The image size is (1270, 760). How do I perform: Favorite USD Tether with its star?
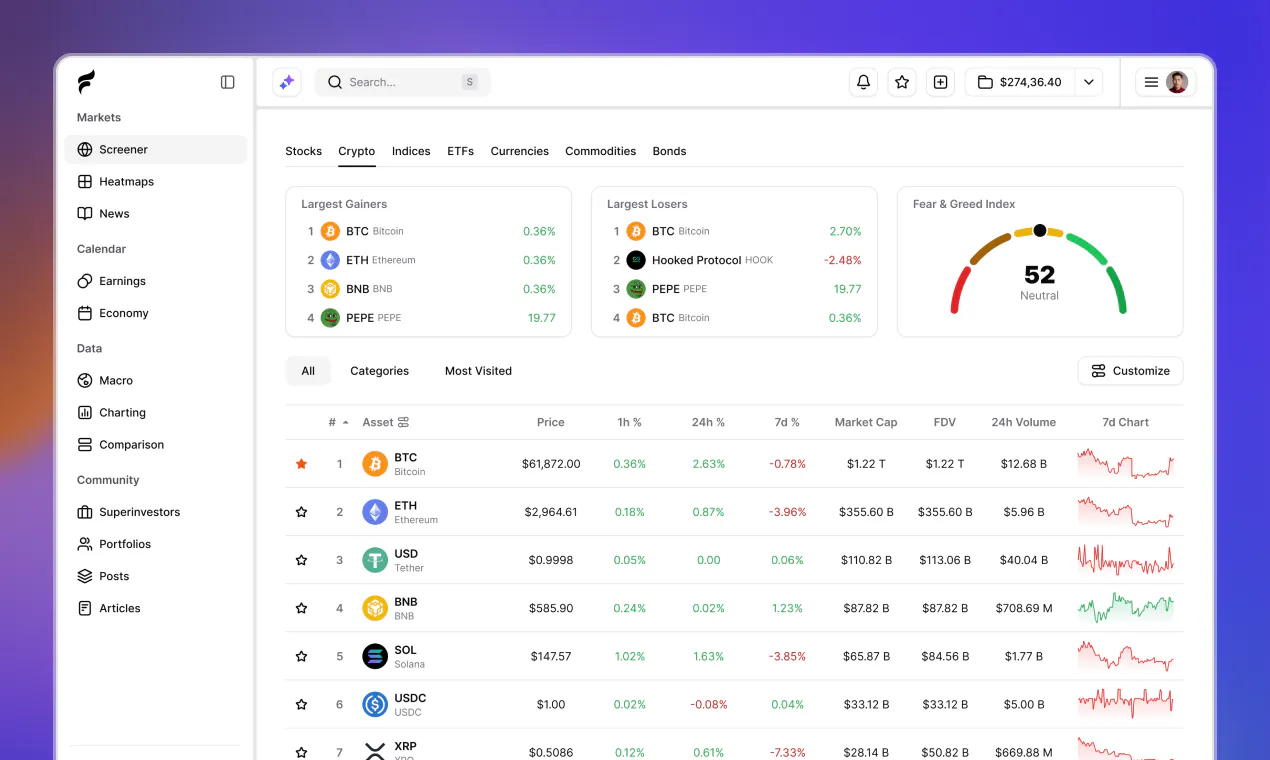click(301, 560)
